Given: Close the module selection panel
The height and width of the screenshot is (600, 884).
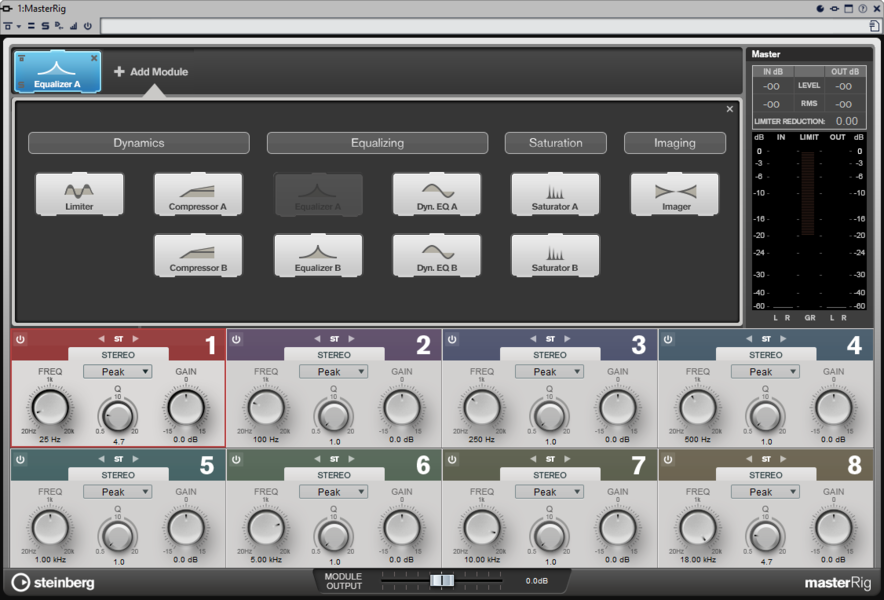Looking at the screenshot, I should click(730, 109).
